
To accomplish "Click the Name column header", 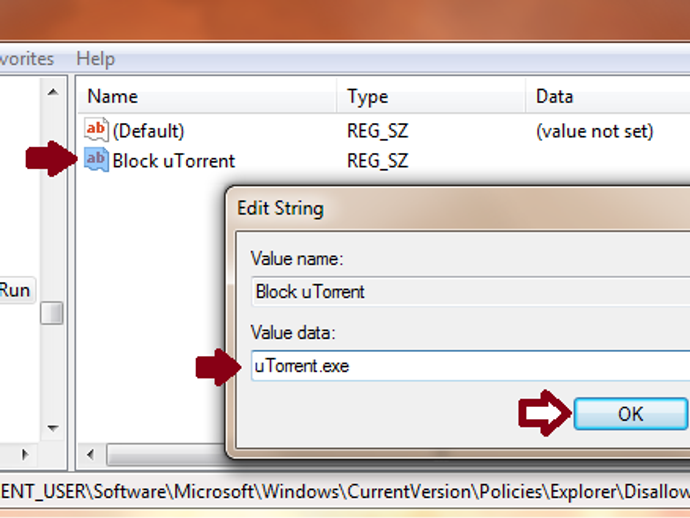I will coord(207,96).
